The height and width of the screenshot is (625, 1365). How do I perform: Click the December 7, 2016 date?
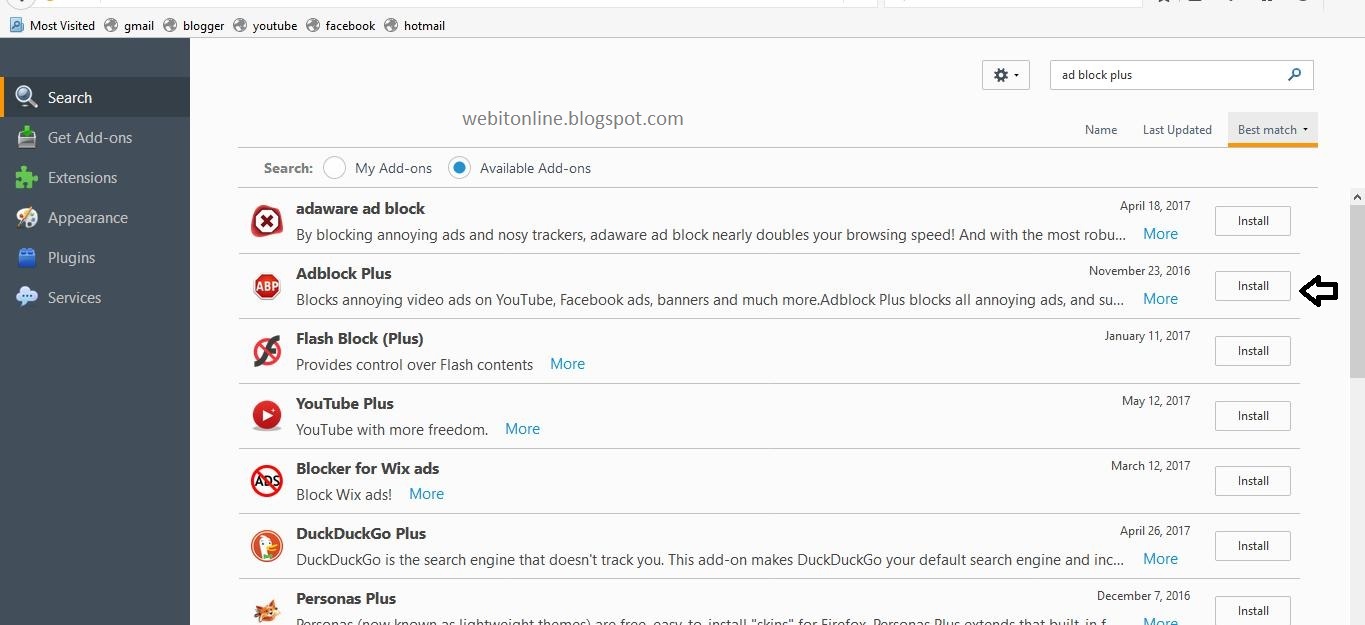1144,596
